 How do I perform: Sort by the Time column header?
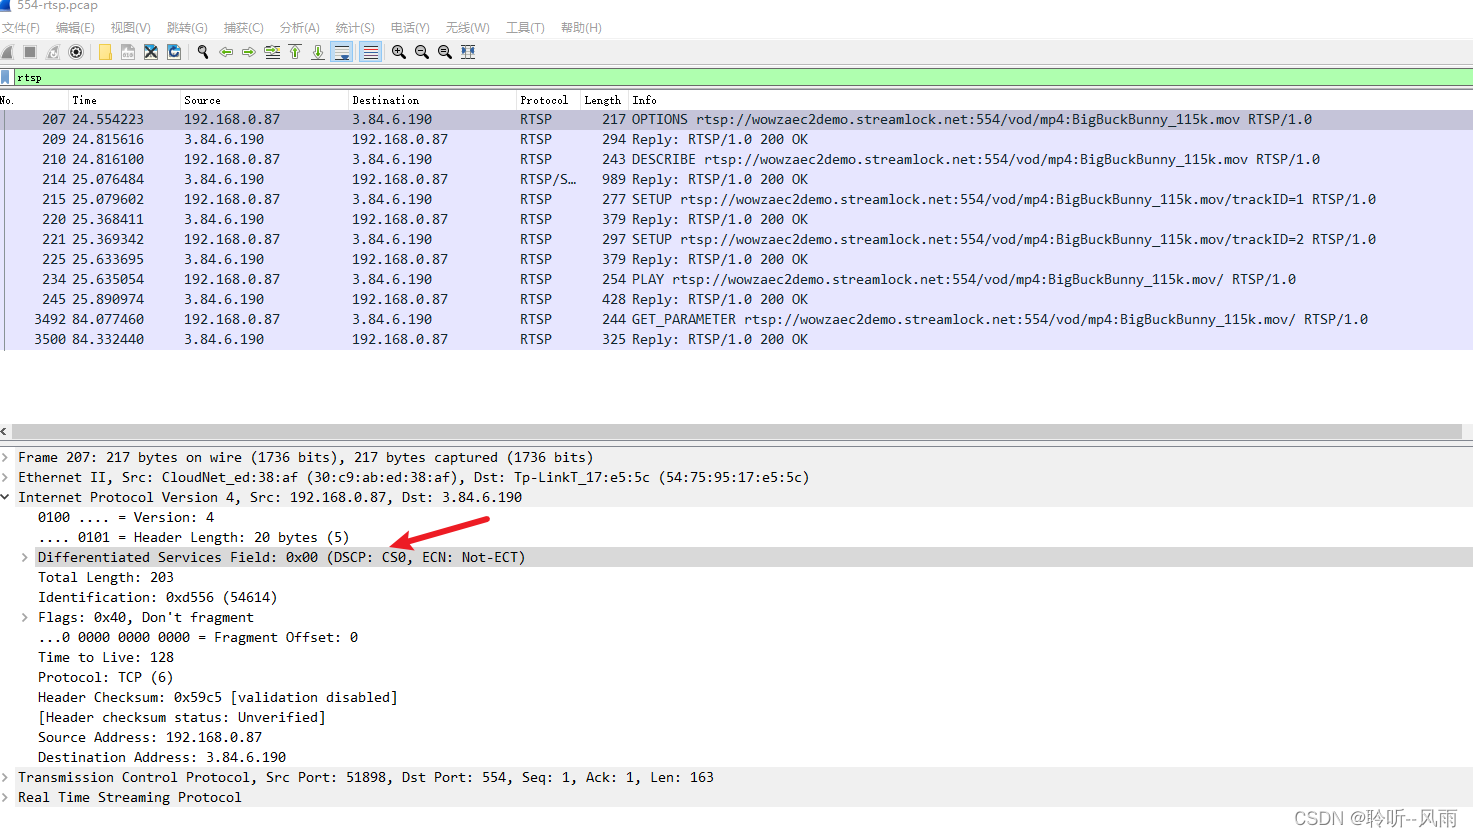[123, 100]
